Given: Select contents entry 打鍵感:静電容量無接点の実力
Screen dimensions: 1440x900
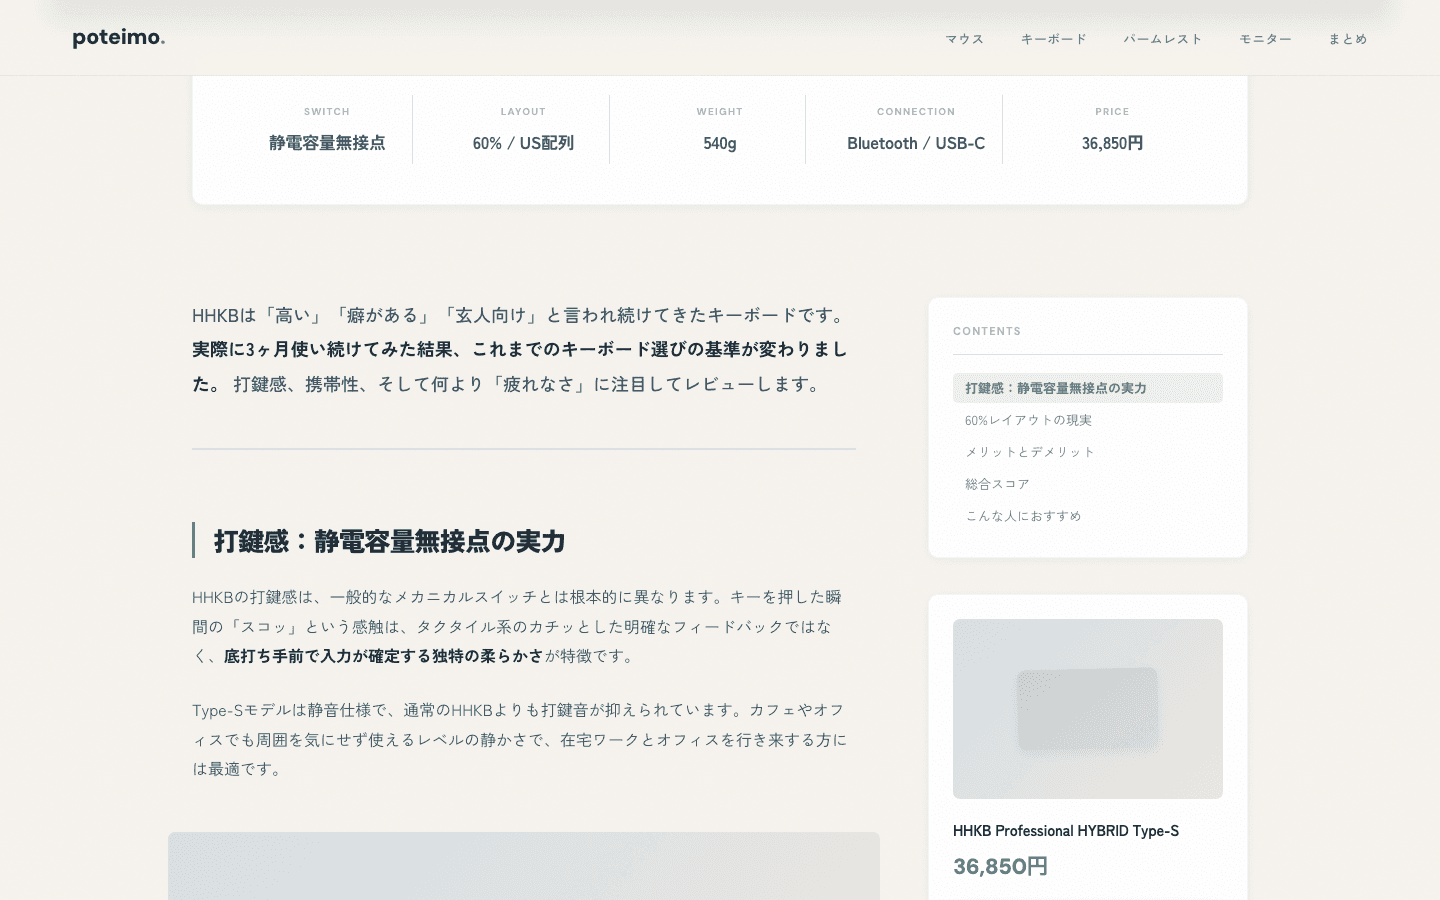Looking at the screenshot, I should tap(1088, 388).
